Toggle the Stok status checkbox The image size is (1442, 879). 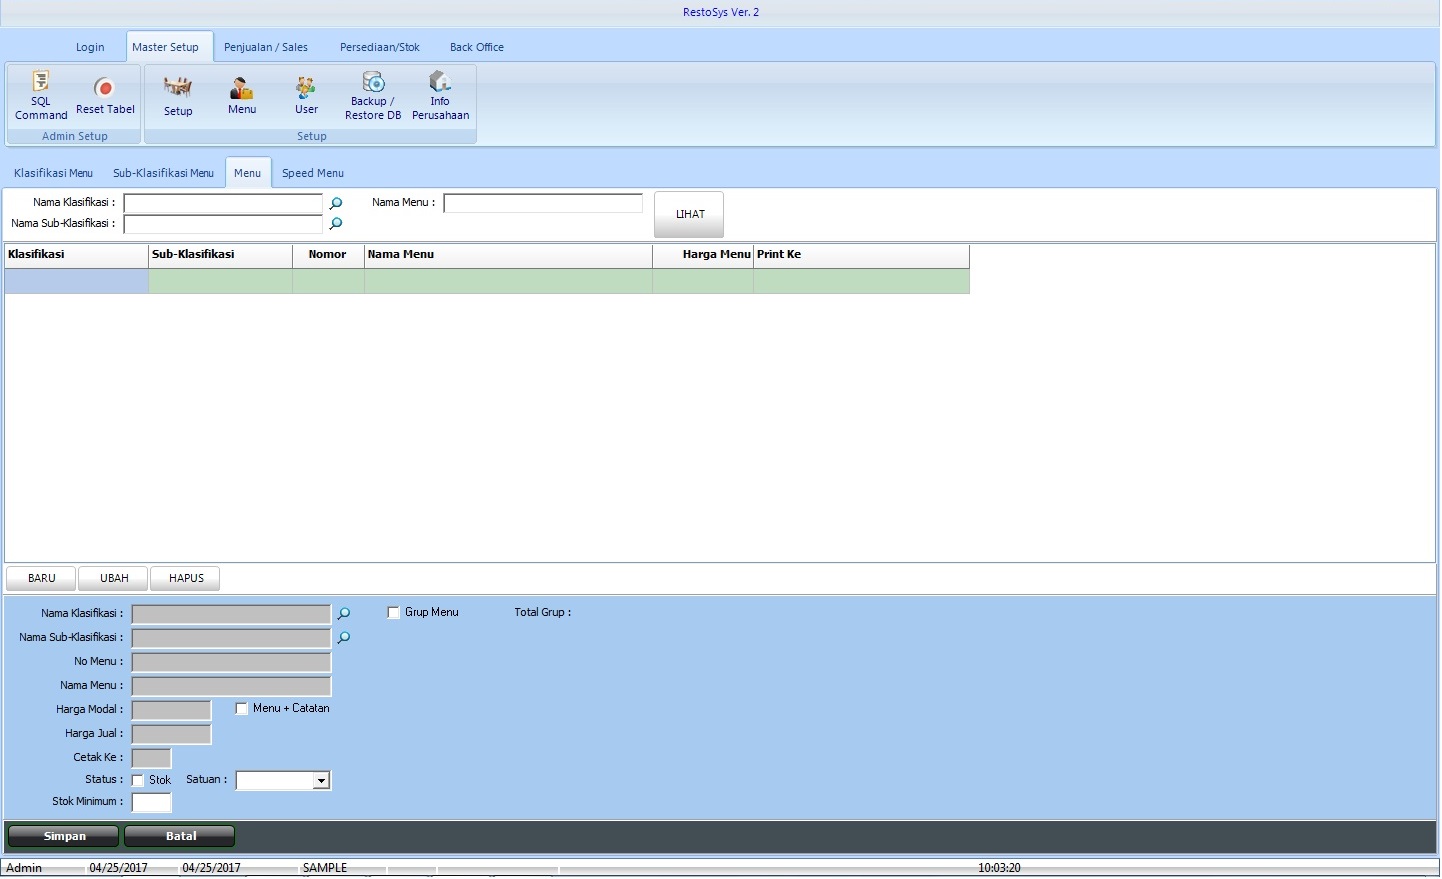pyautogui.click(x=138, y=781)
